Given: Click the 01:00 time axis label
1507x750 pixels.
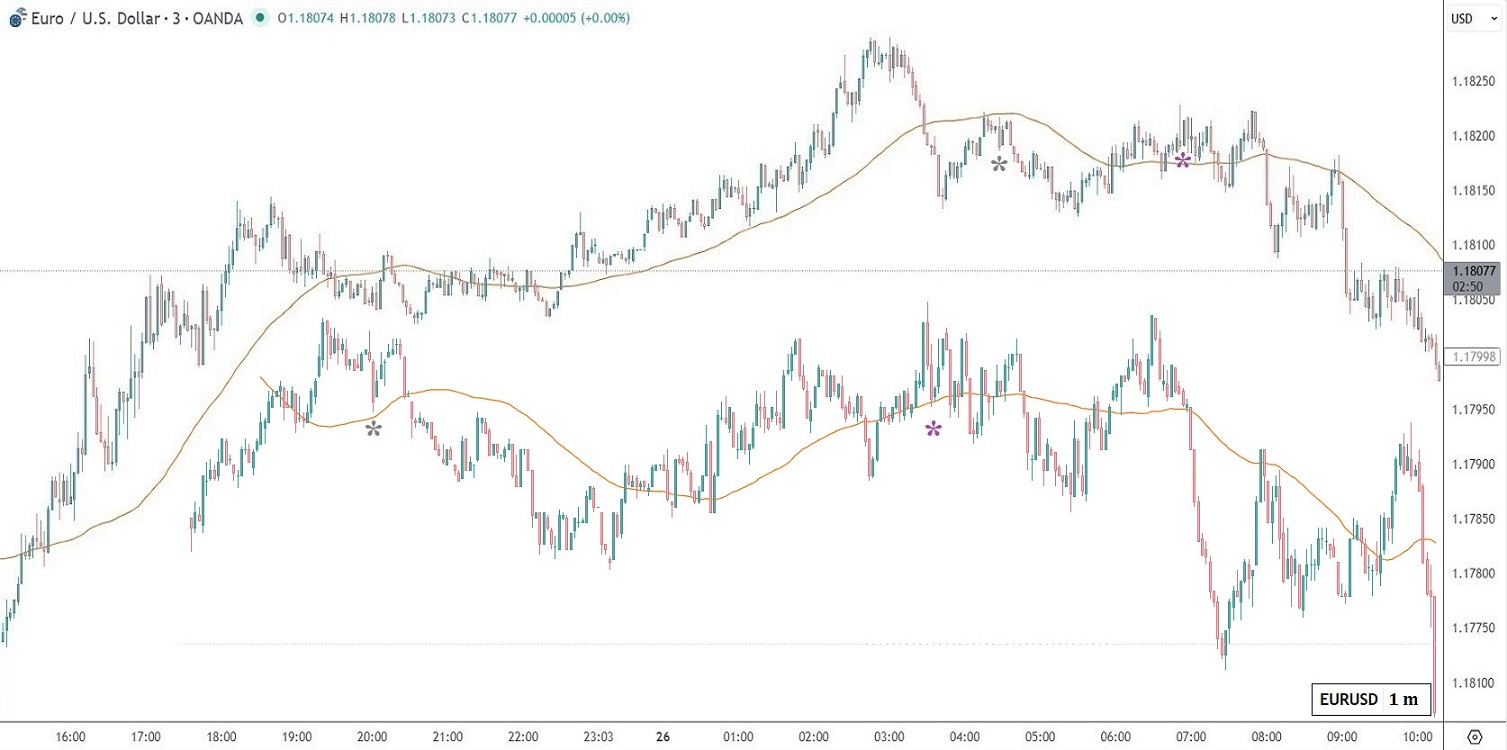Looking at the screenshot, I should pos(738,737).
